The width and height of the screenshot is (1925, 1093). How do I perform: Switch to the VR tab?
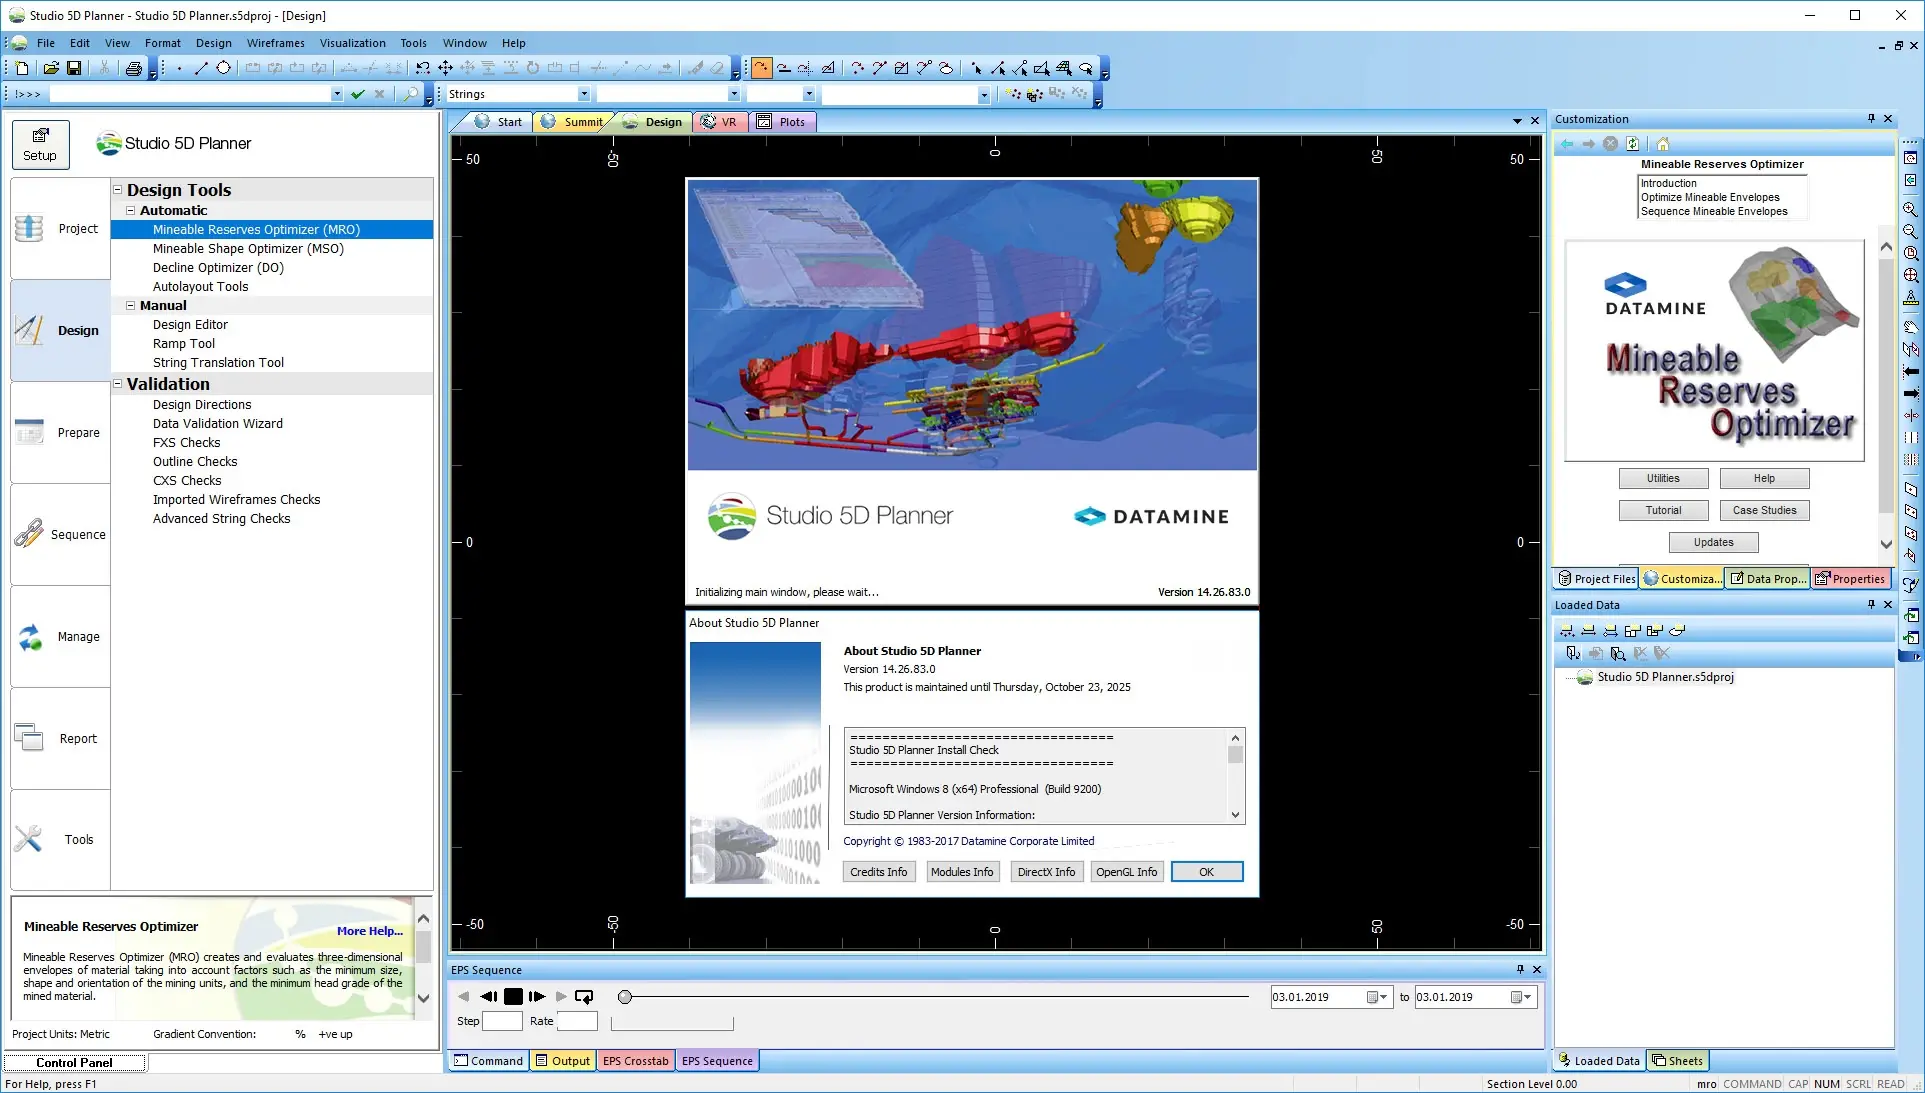[719, 122]
